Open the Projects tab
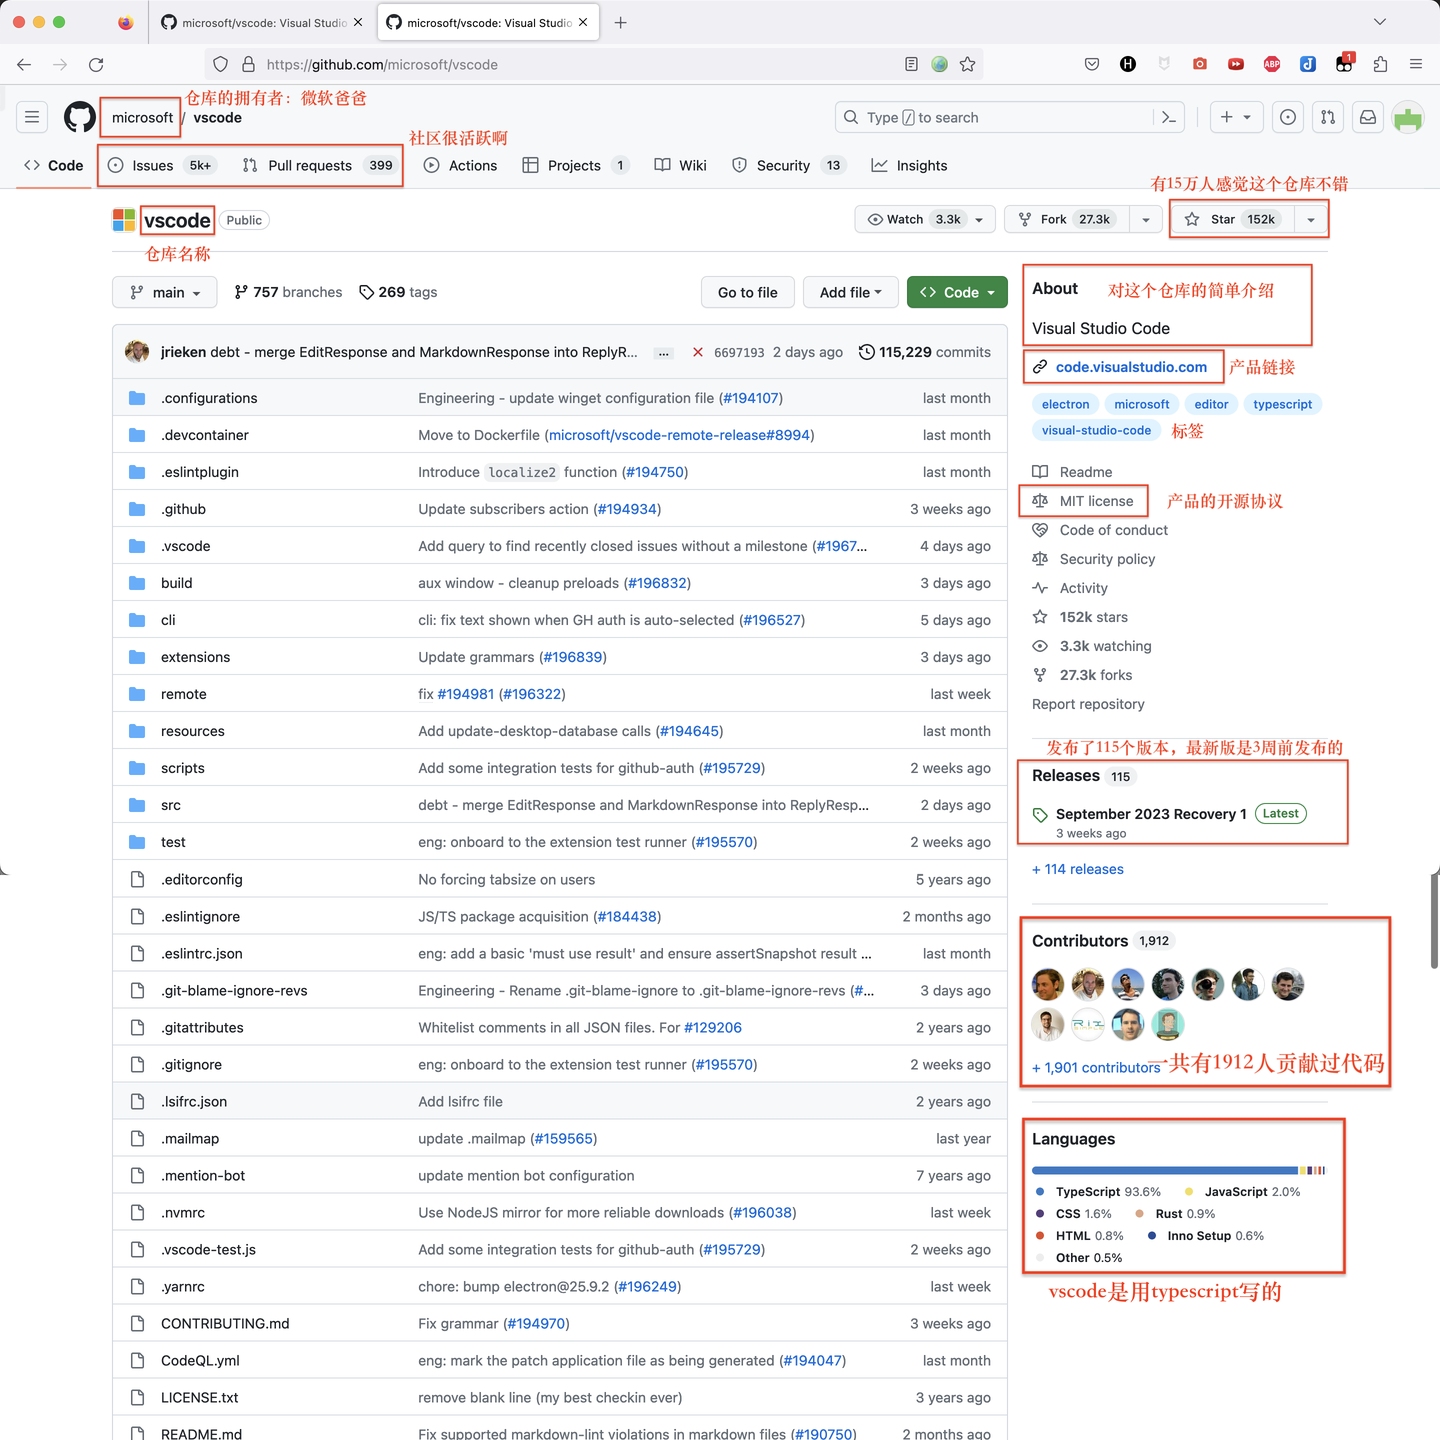Image resolution: width=1440 pixels, height=1440 pixels. coord(576,165)
